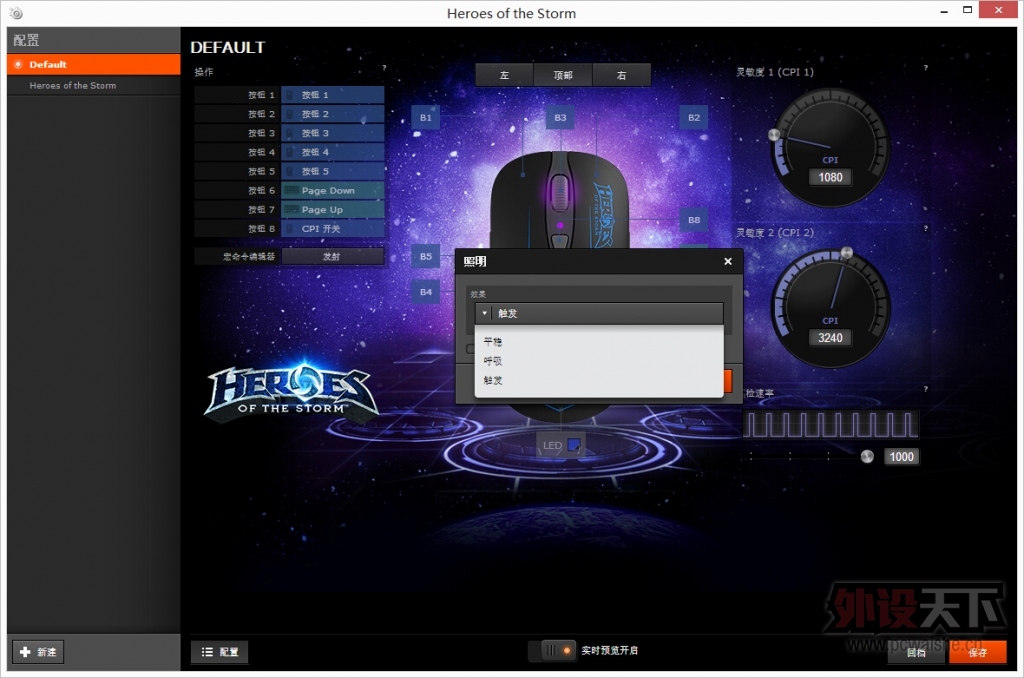Tick the checkbox in the 照明 dialog
Screen dimensions: 1024x678
pyautogui.click(x=470, y=349)
